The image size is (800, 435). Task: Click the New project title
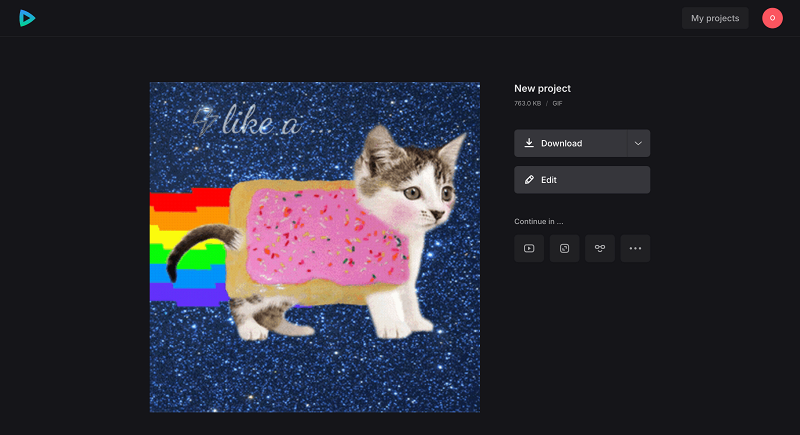(x=542, y=88)
